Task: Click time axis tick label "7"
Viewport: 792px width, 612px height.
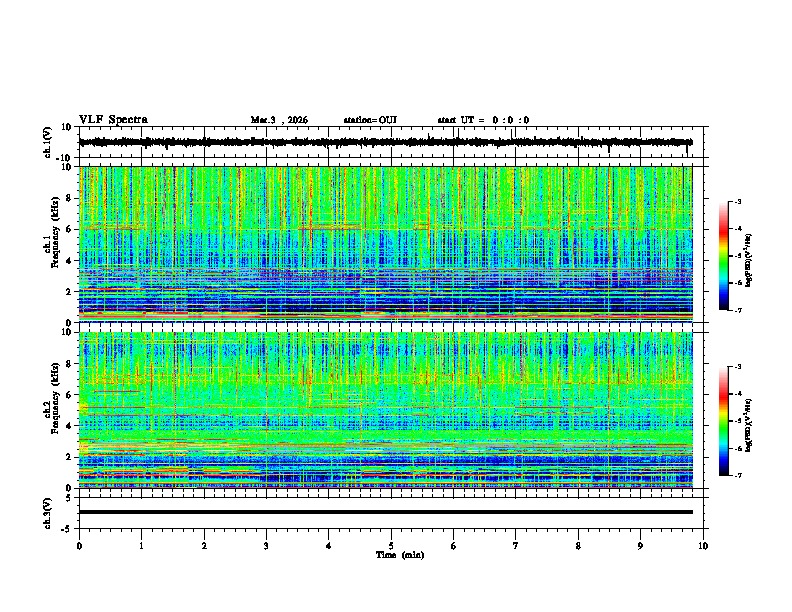Action: pos(516,546)
